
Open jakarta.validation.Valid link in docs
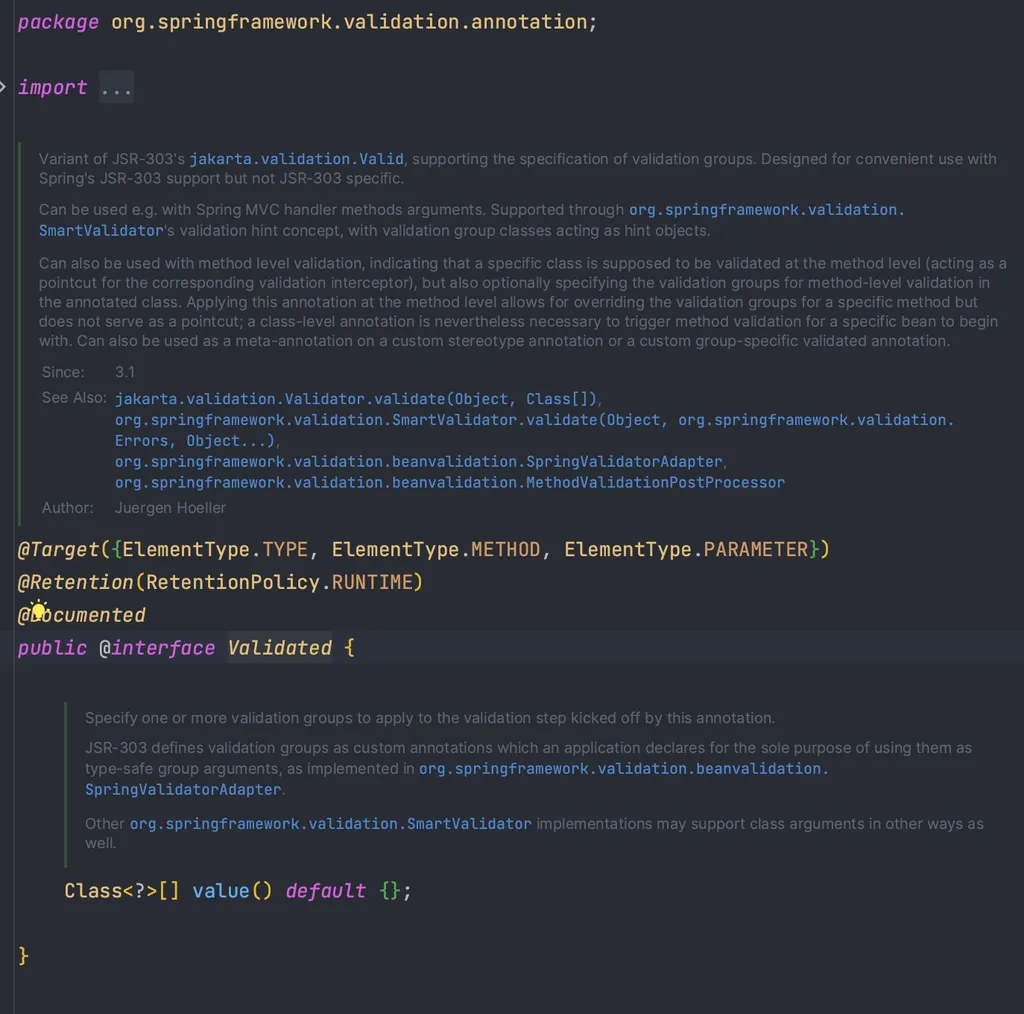pos(296,159)
